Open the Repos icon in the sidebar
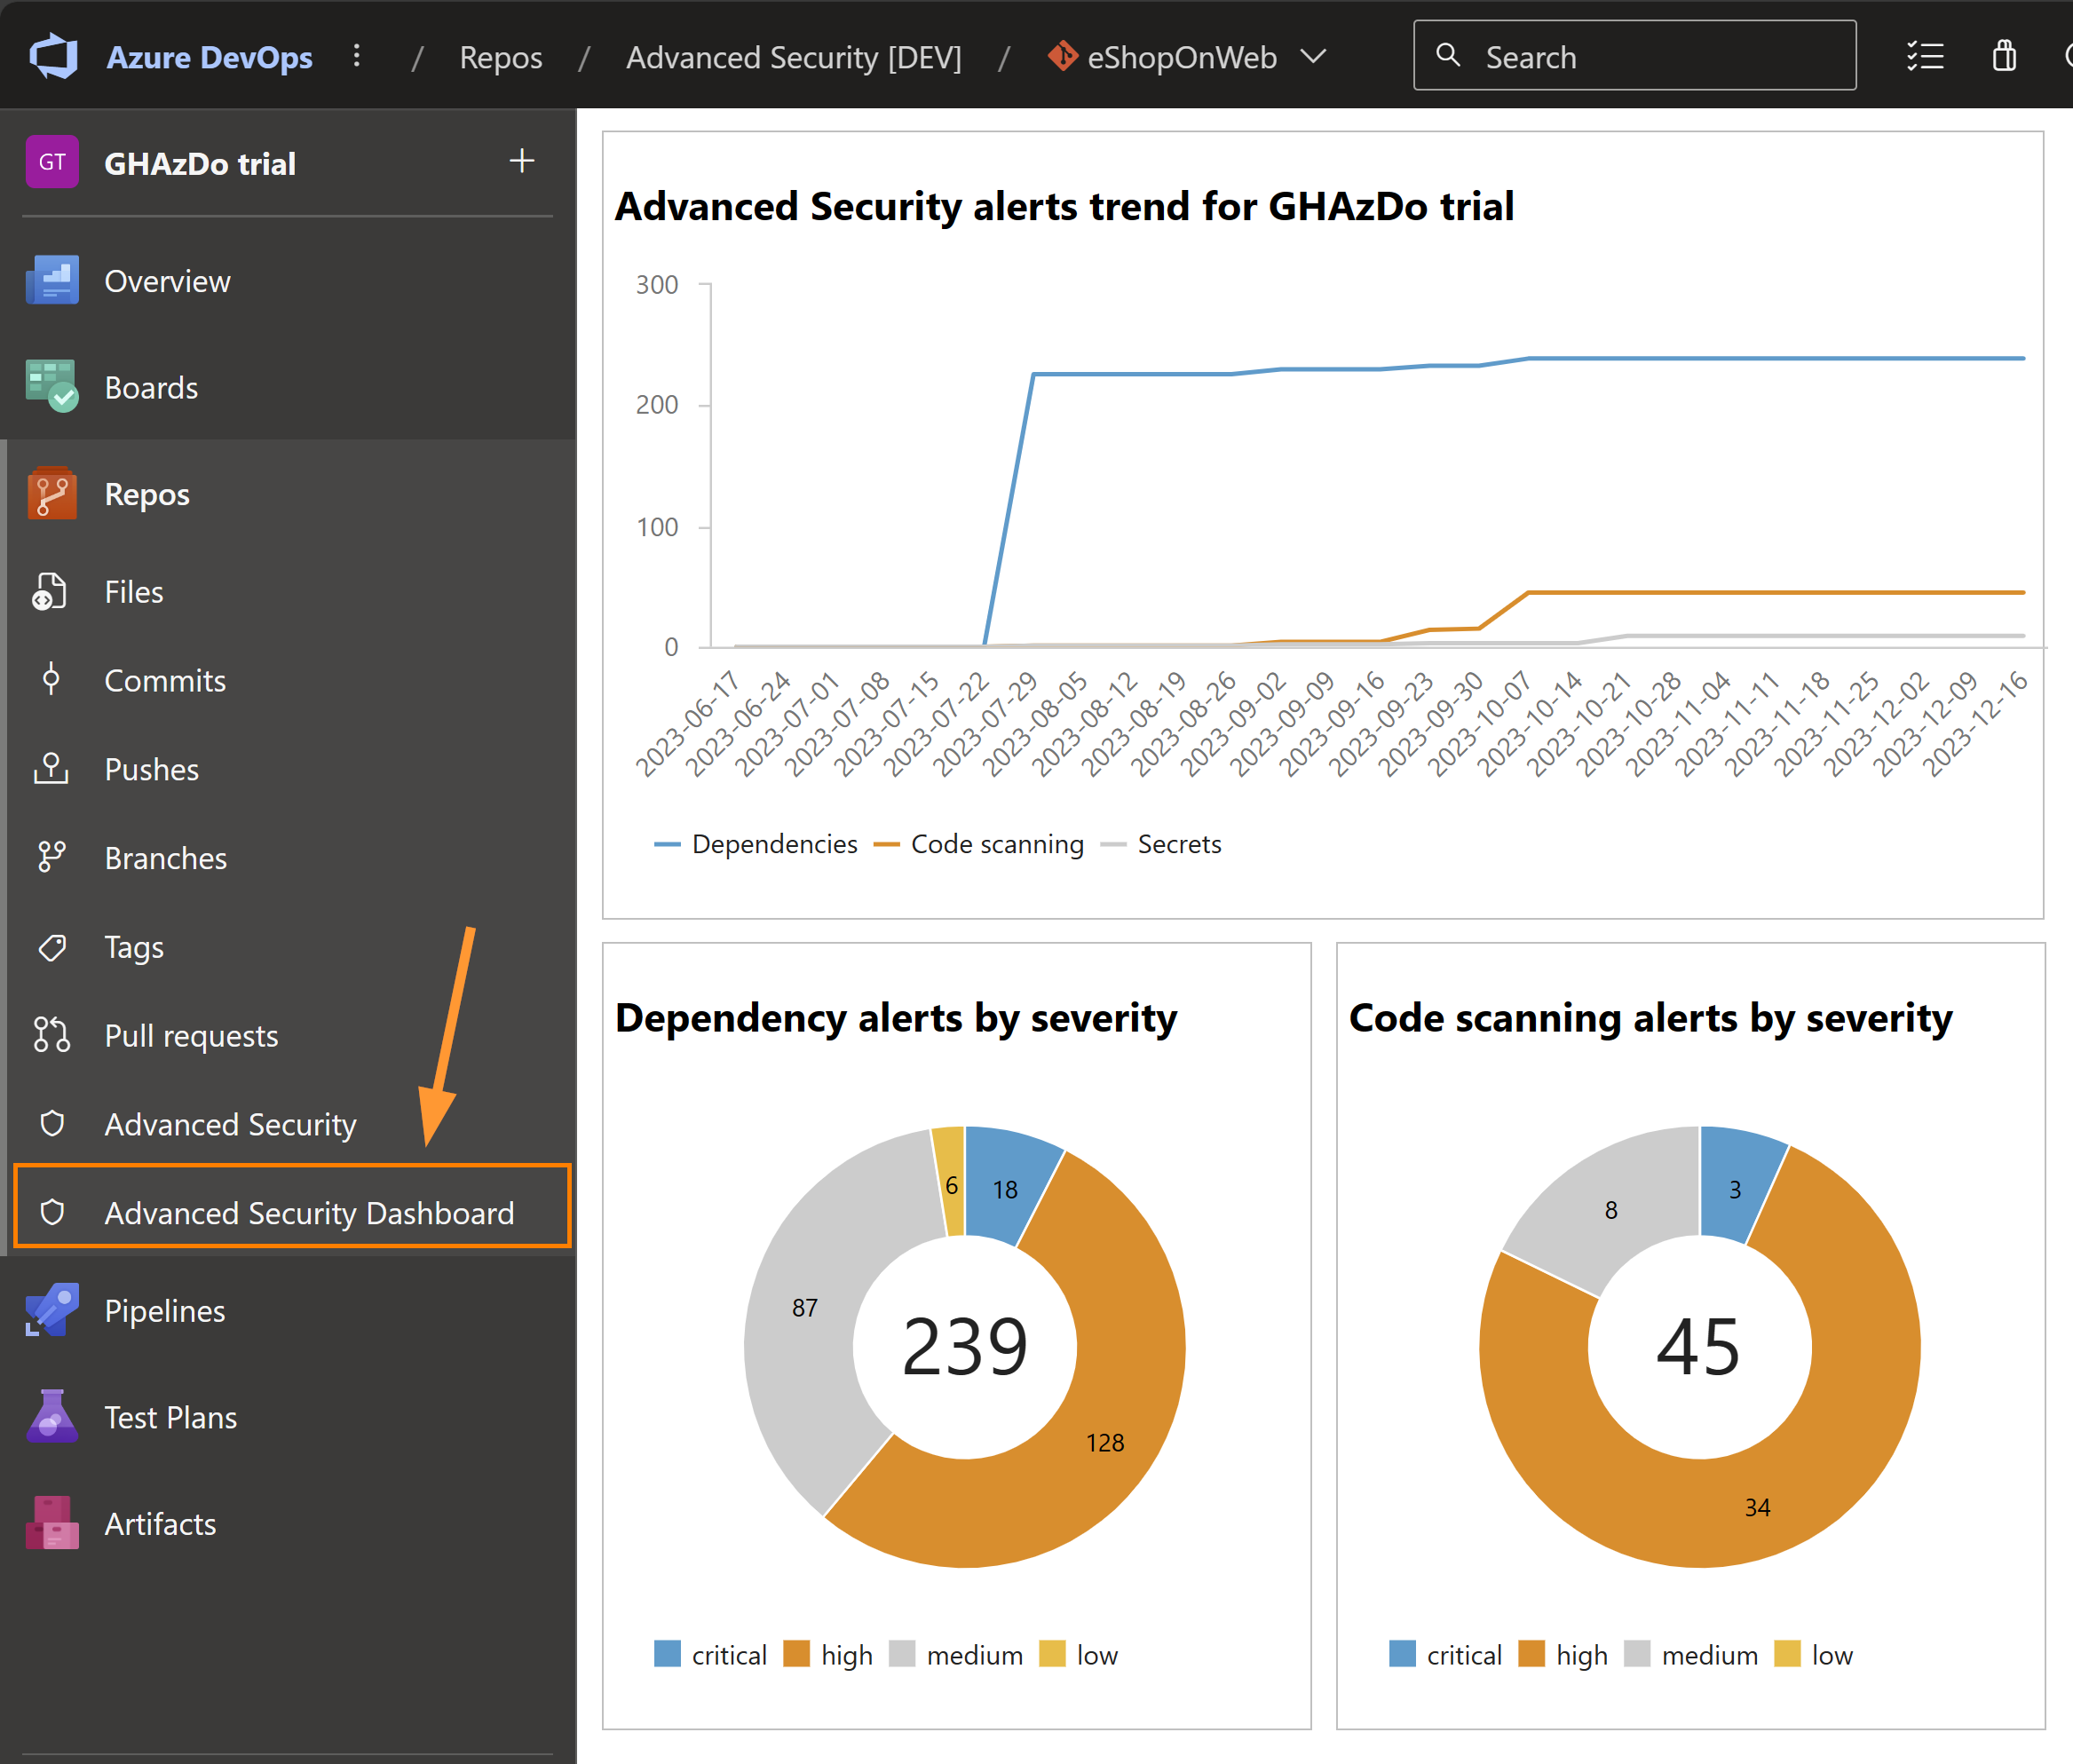This screenshot has width=2073, height=1764. [x=52, y=493]
